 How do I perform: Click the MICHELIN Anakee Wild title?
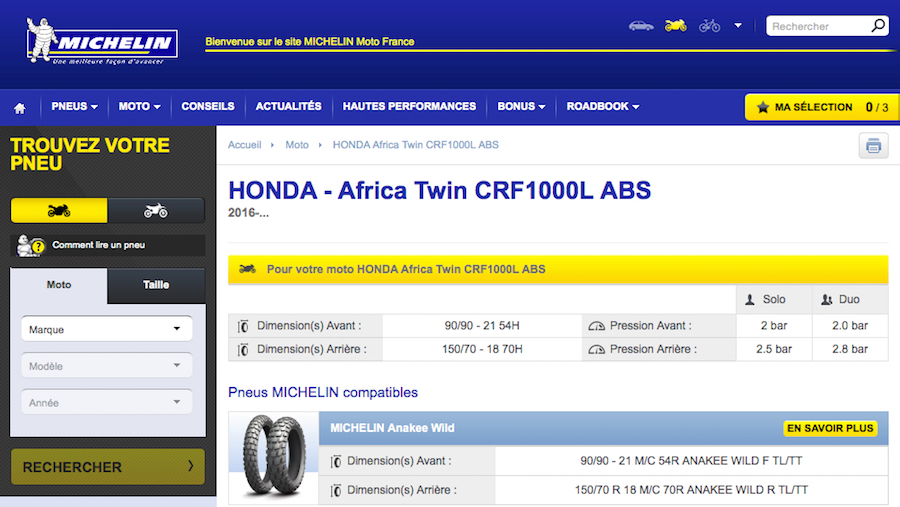coord(392,428)
